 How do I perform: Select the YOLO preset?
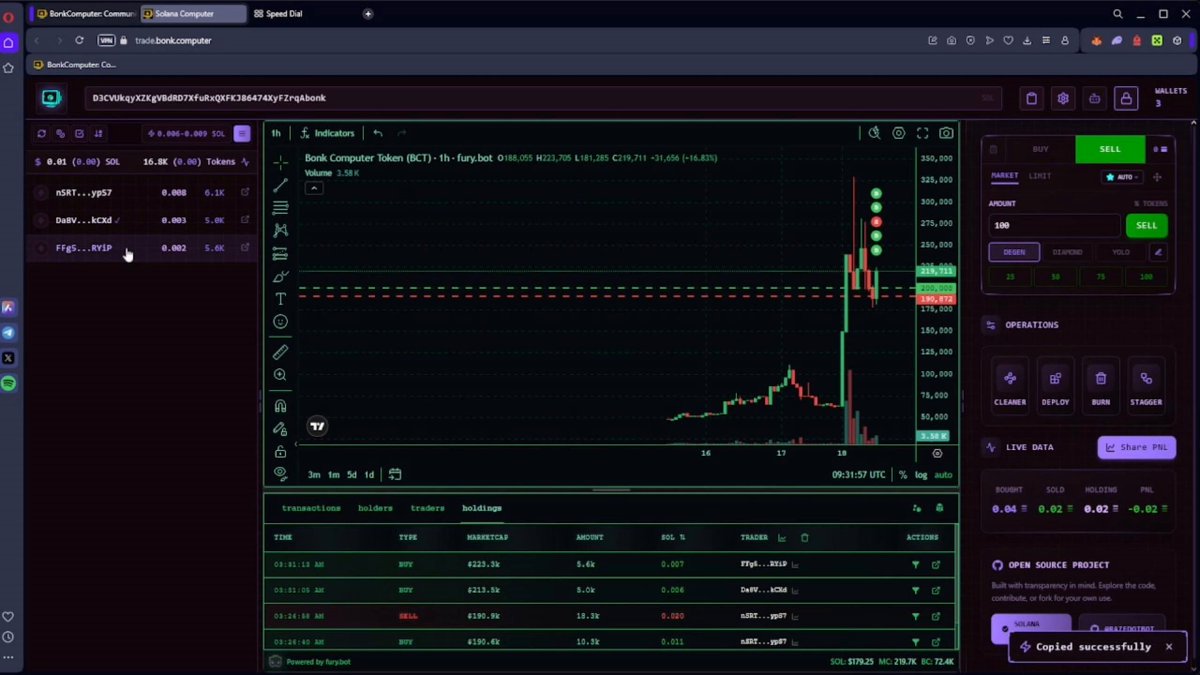pyautogui.click(x=1120, y=252)
